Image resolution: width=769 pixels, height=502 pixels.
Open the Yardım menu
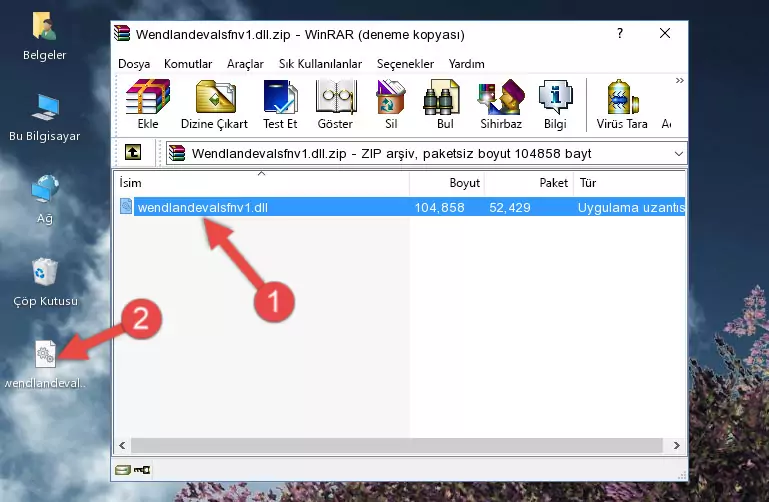click(466, 64)
